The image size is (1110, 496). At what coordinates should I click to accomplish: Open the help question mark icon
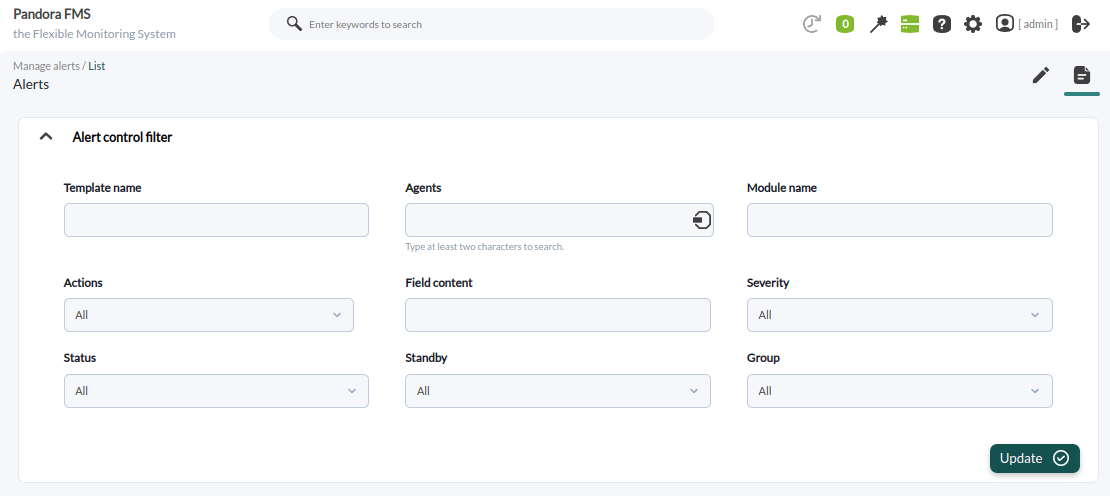coord(941,24)
